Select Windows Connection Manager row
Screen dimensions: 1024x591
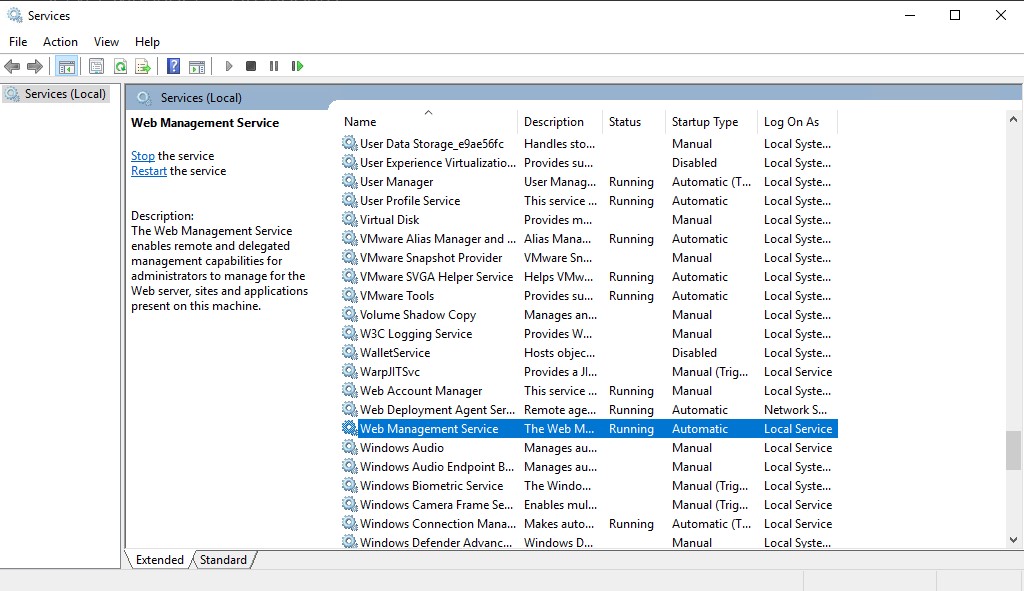point(589,523)
